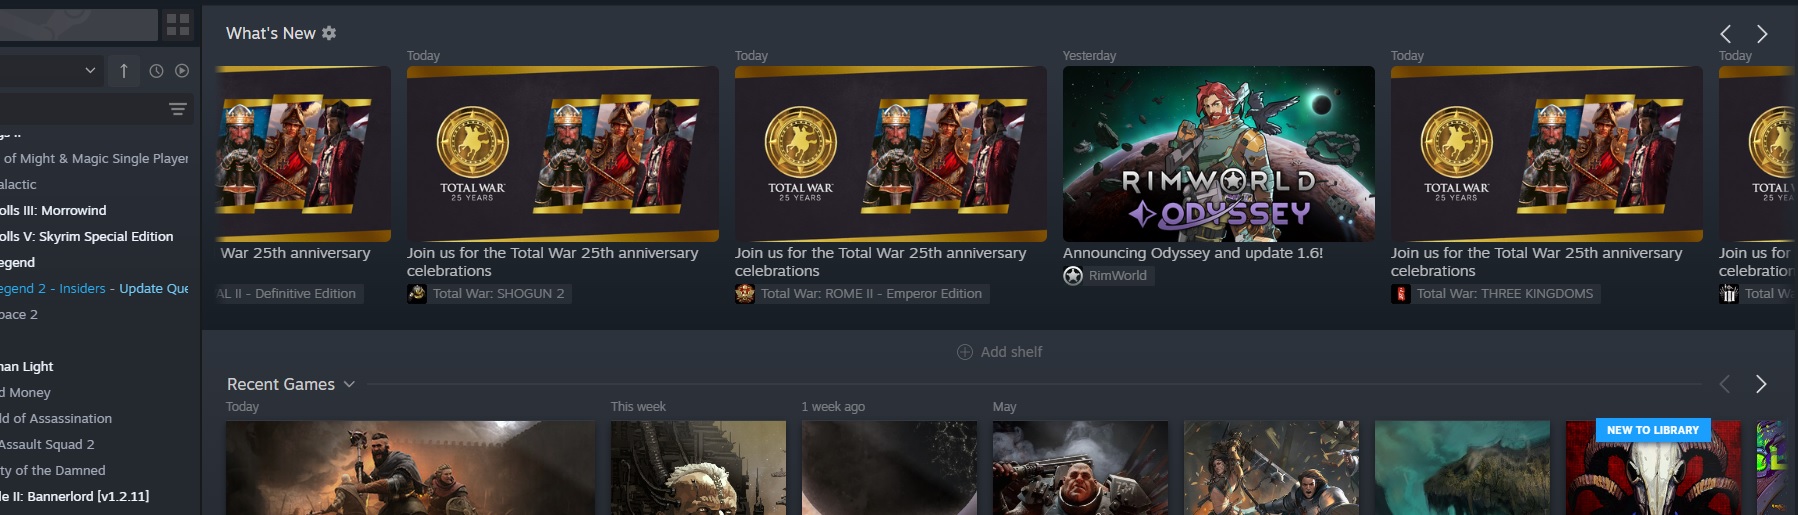Screen dimensions: 1798x515
Task: Open What's New settings gear
Action: click(x=329, y=33)
